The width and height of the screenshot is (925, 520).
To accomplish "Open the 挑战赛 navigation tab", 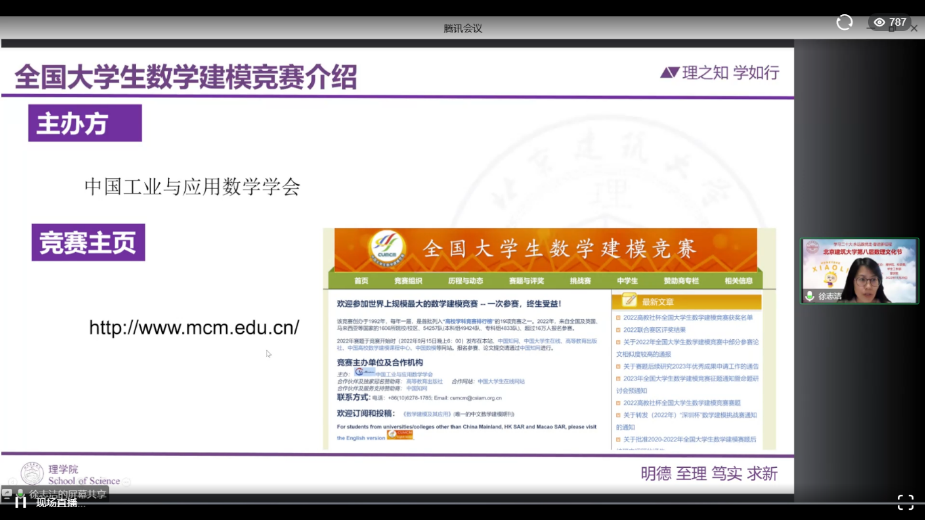I will [x=580, y=281].
